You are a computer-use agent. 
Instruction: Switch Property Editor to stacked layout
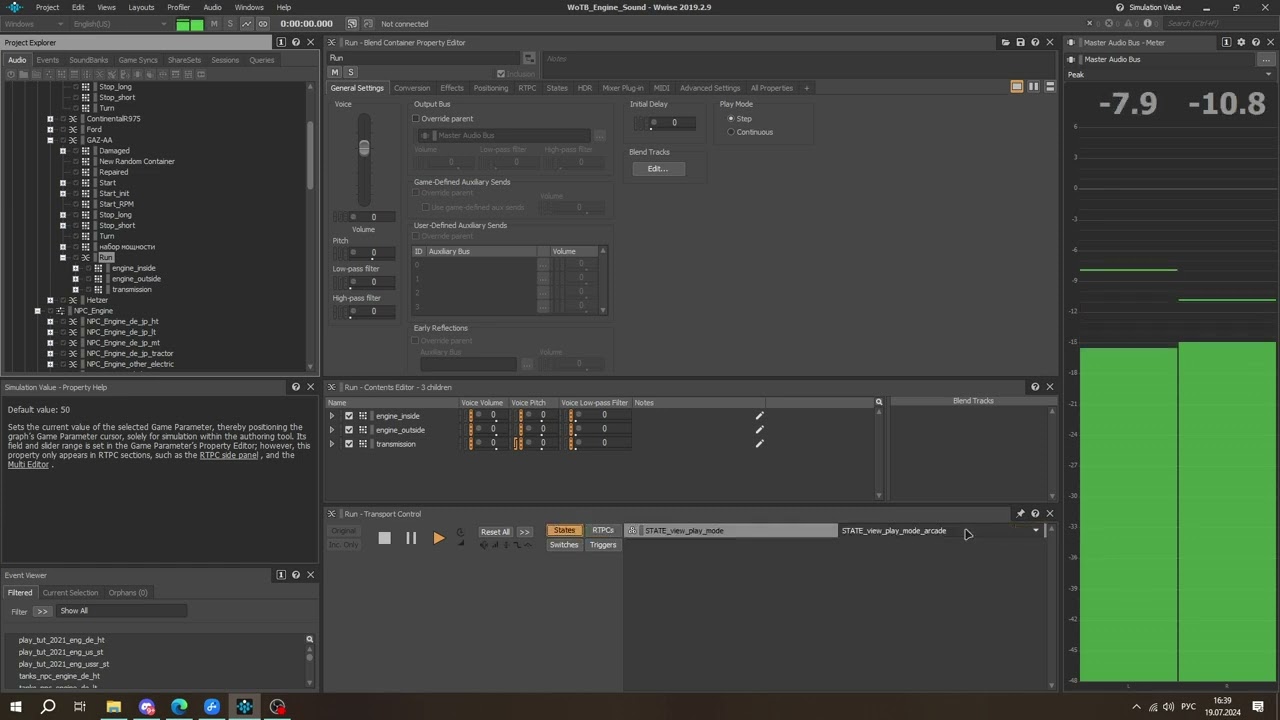click(x=1049, y=87)
